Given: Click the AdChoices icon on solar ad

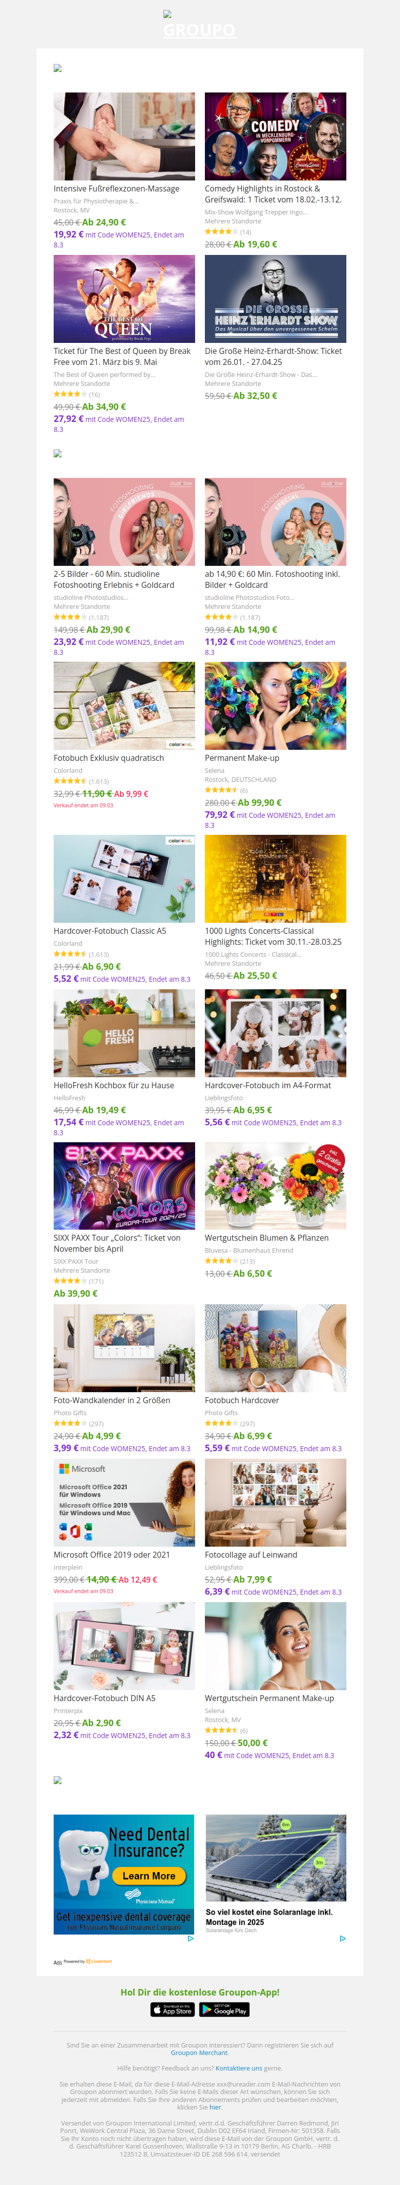Looking at the screenshot, I should click(342, 1938).
